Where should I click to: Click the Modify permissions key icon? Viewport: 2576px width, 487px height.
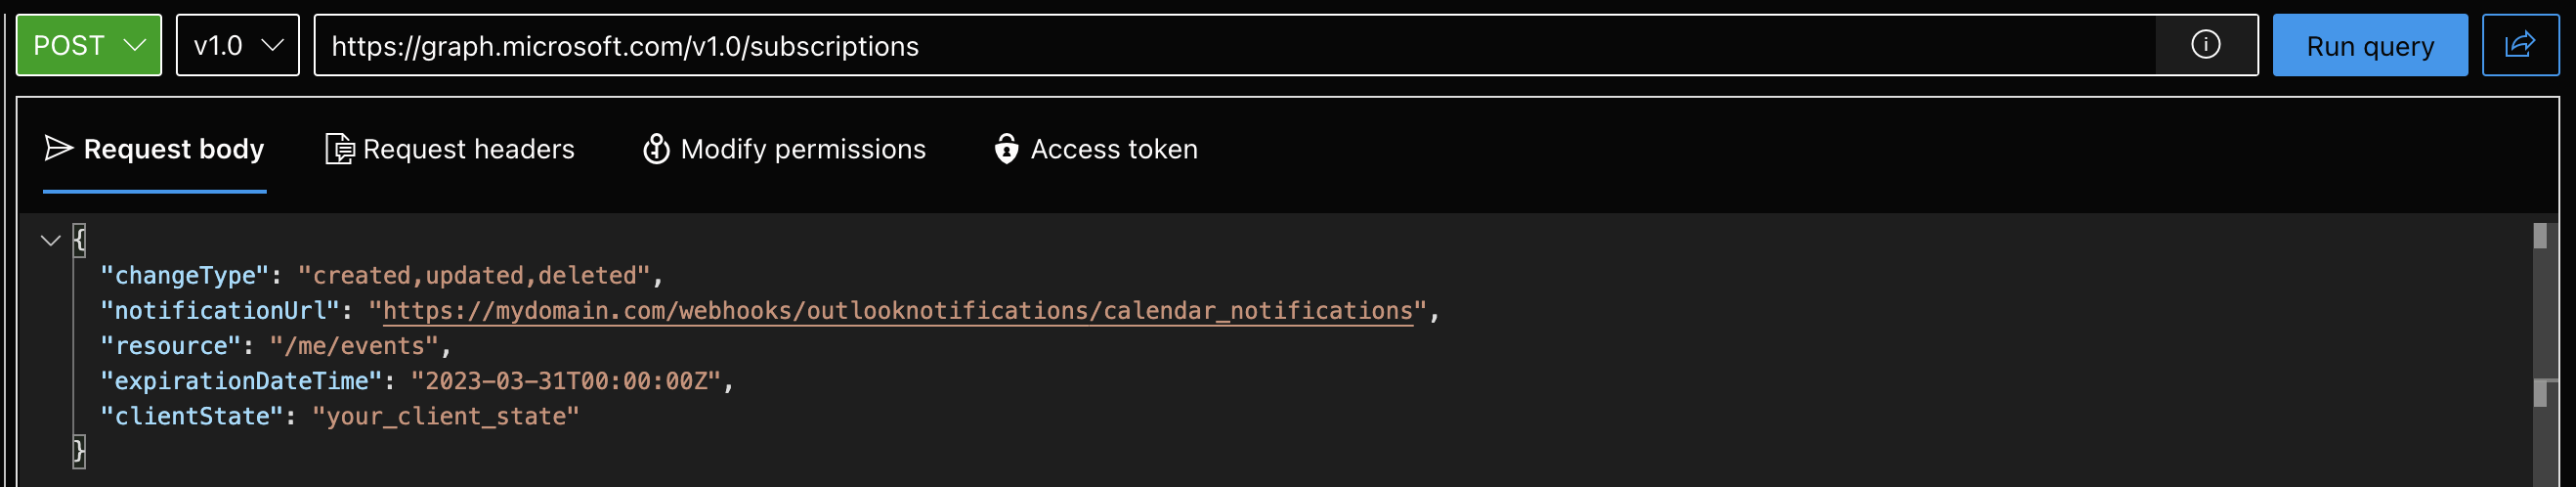(656, 149)
